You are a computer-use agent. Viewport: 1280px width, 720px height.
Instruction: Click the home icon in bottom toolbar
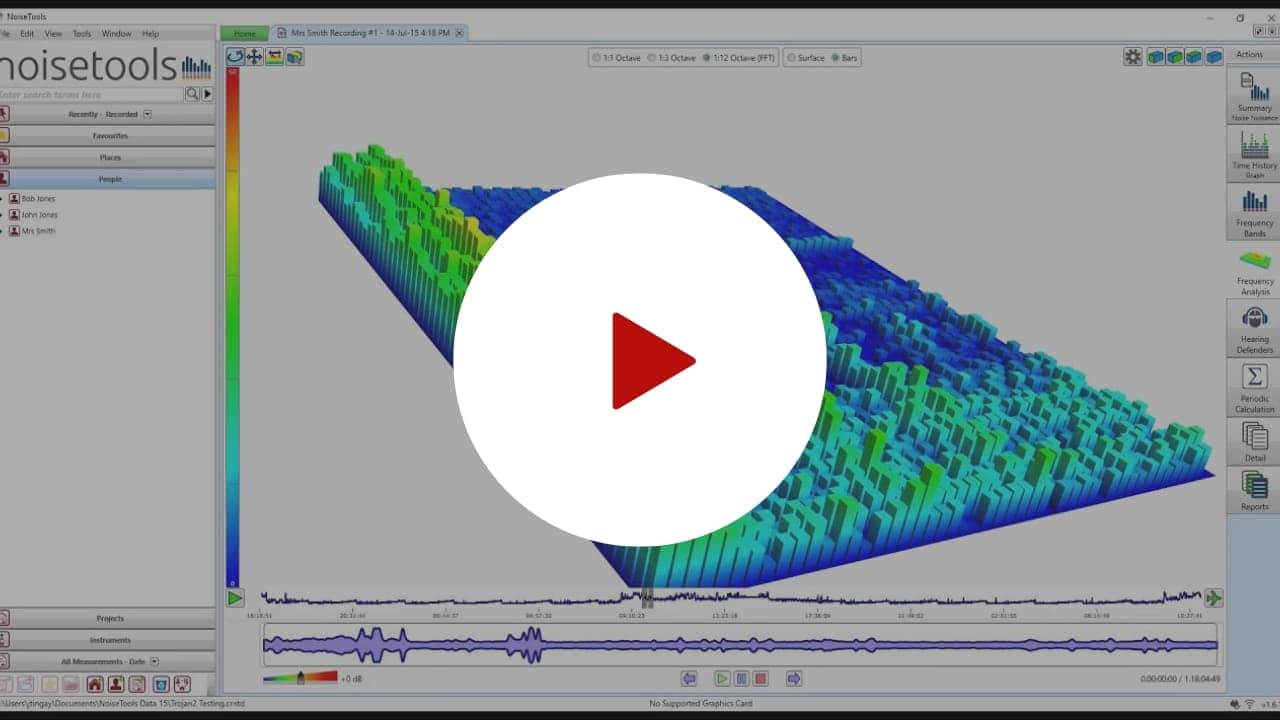point(94,684)
